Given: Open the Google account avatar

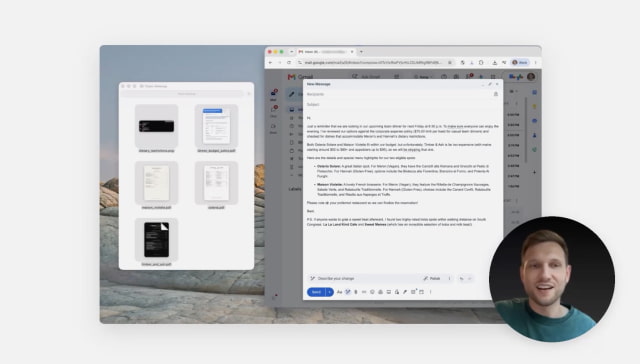Looking at the screenshot, I should click(531, 77).
